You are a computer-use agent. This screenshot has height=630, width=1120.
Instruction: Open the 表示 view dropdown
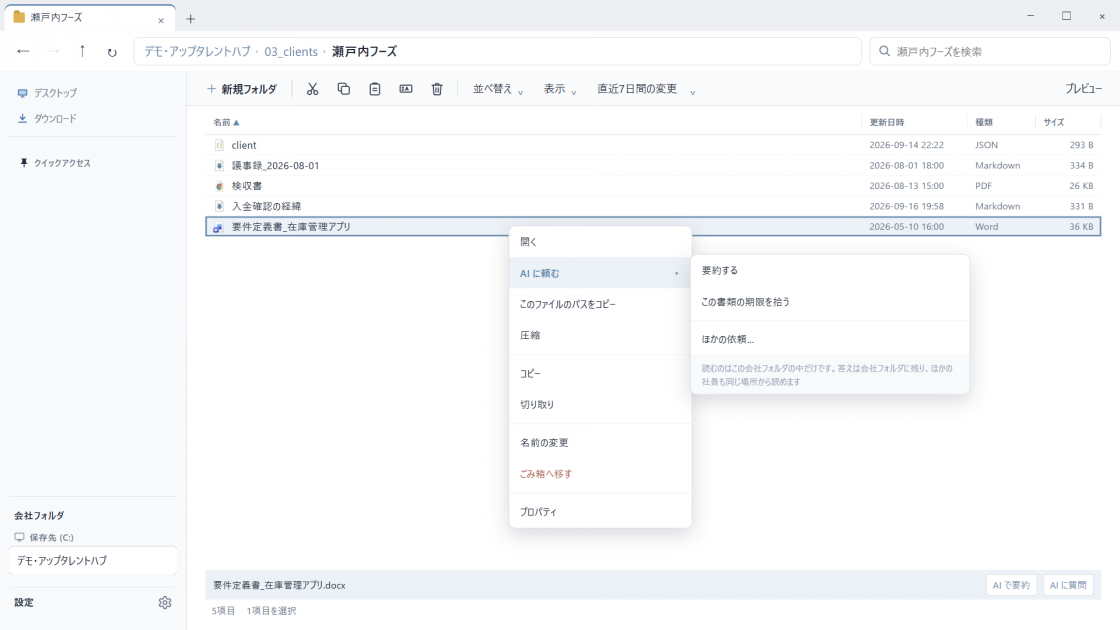tap(560, 89)
